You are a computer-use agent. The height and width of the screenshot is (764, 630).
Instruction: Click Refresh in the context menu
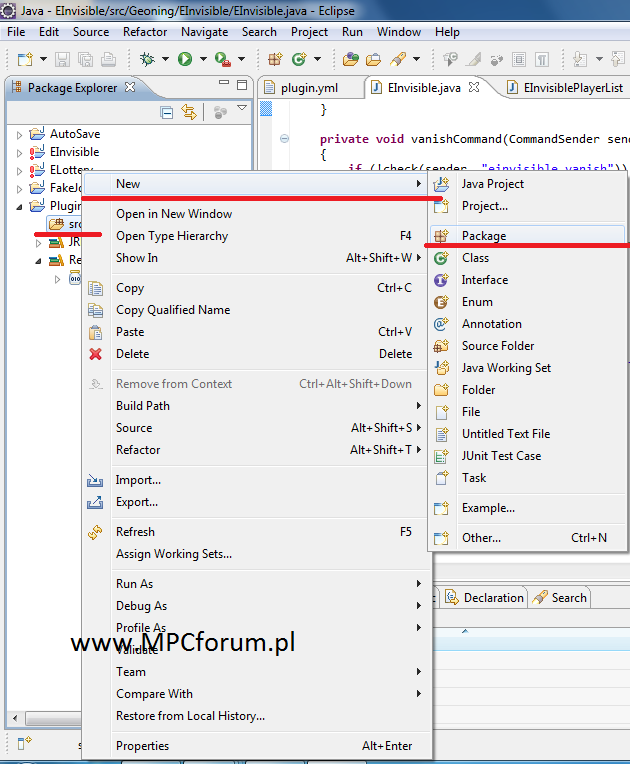tap(257, 532)
